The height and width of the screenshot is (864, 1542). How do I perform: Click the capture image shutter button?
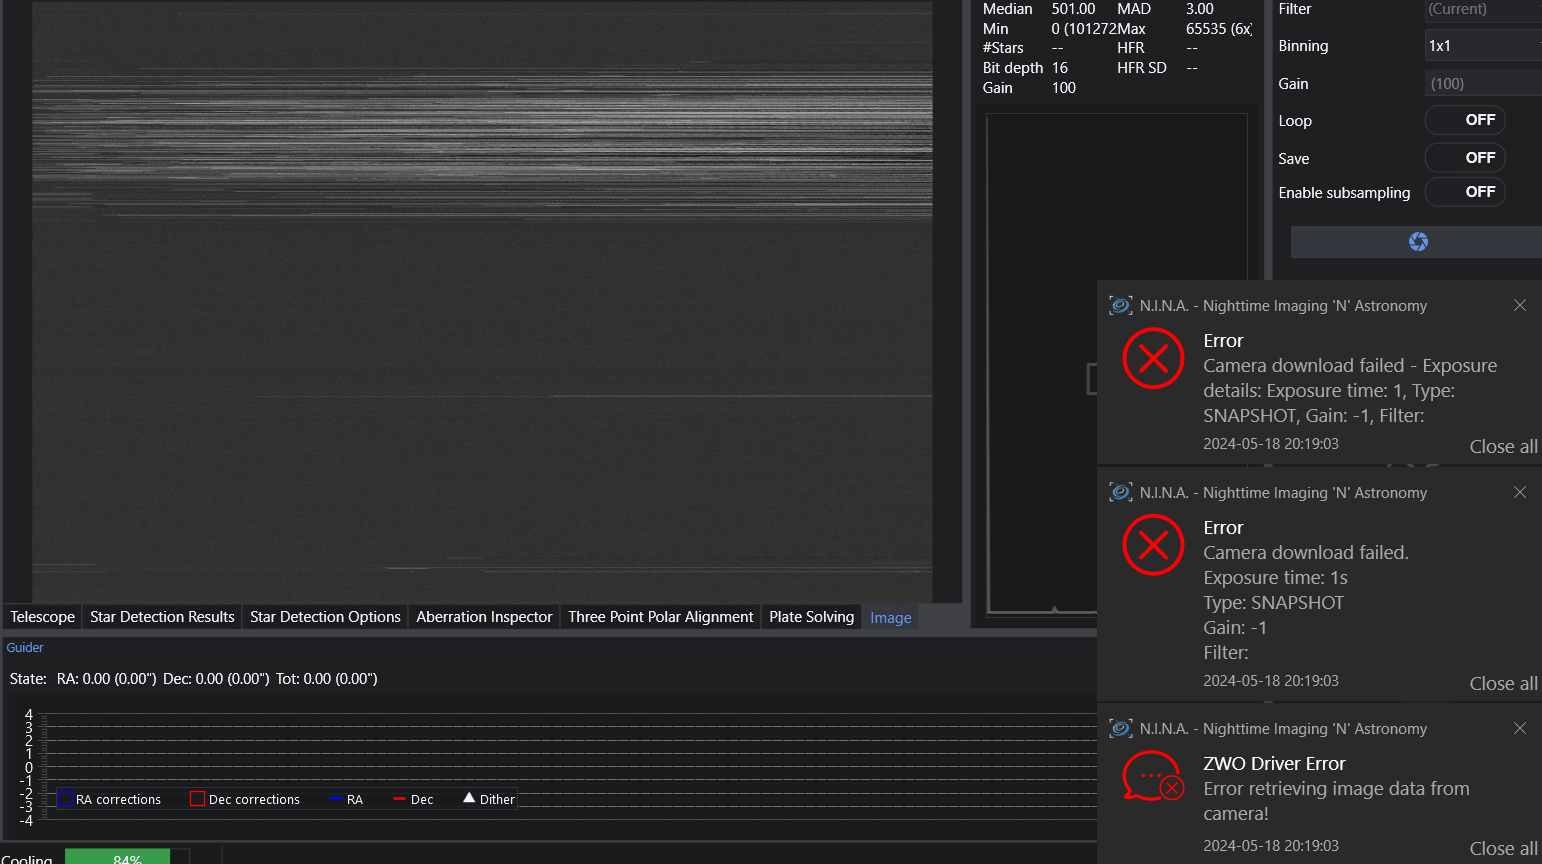coord(1417,242)
